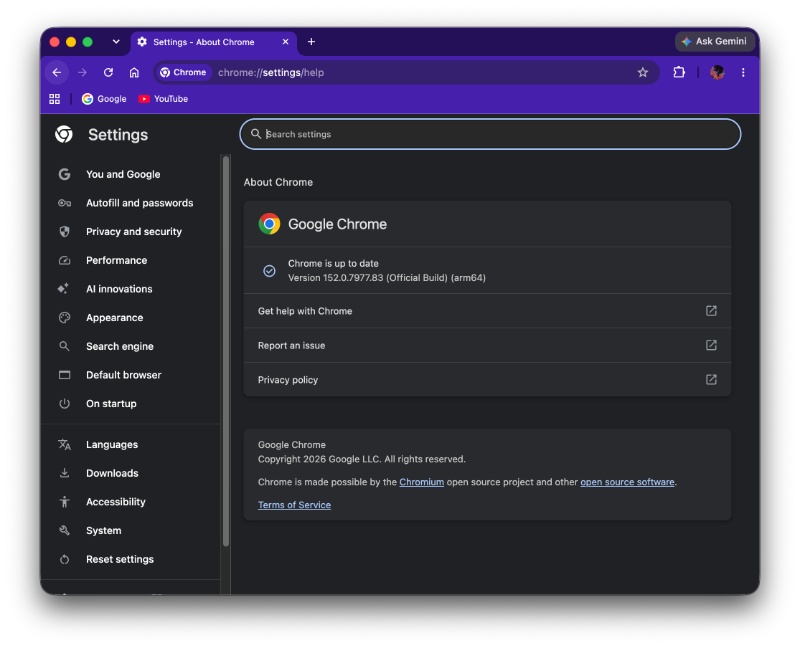
Task: Click the Google Chrome logo in About card
Action: [x=269, y=223]
